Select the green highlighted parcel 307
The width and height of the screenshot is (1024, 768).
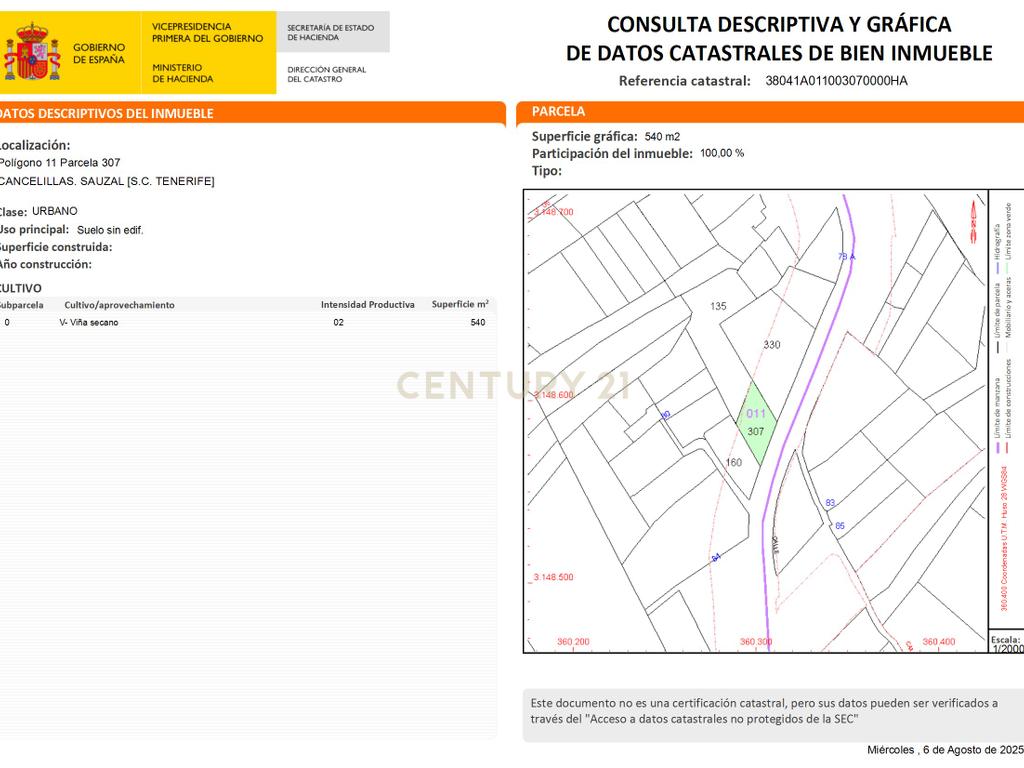coord(756,423)
